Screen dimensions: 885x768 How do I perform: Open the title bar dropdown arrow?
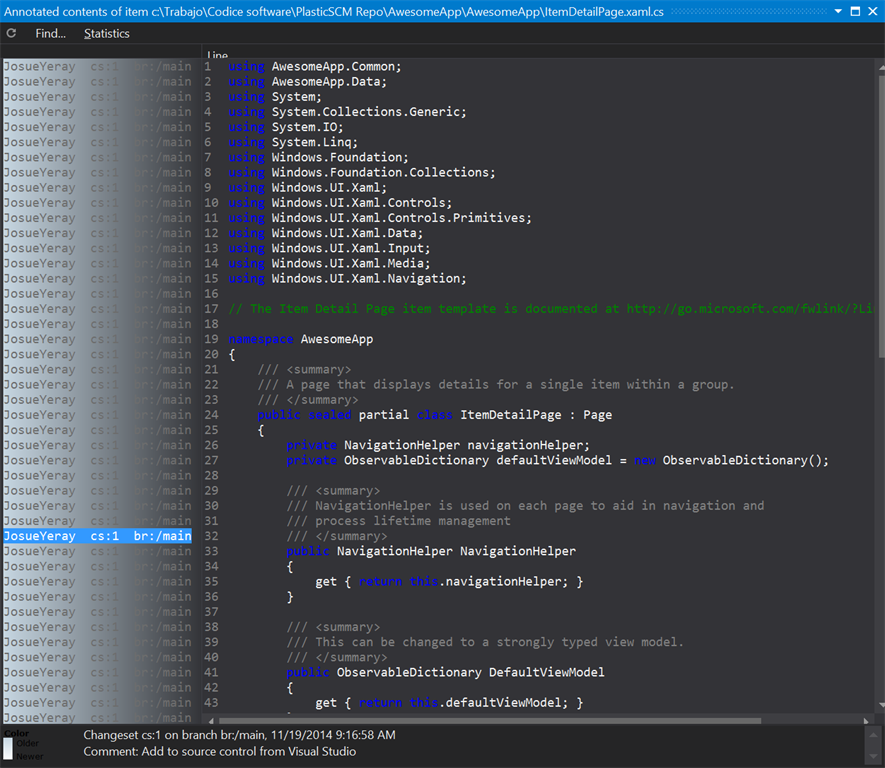[x=836, y=11]
